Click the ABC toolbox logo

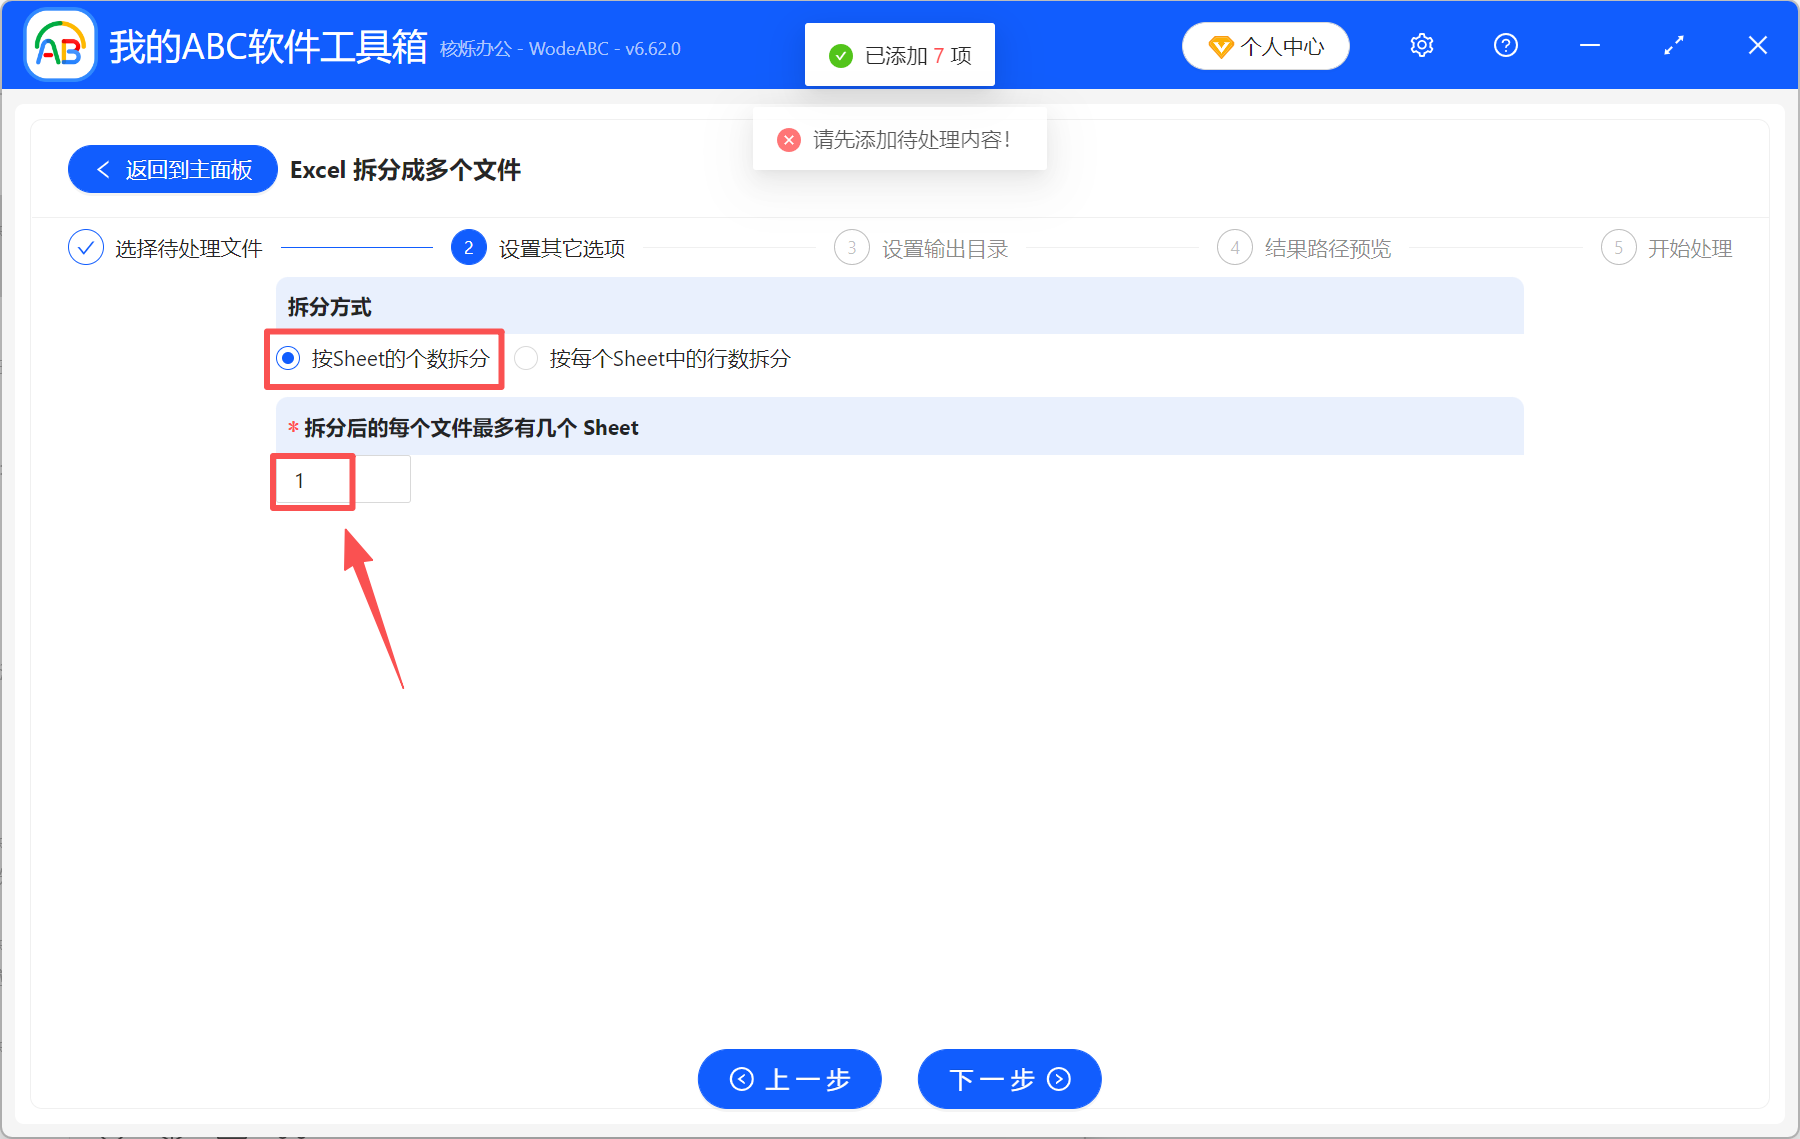[59, 45]
